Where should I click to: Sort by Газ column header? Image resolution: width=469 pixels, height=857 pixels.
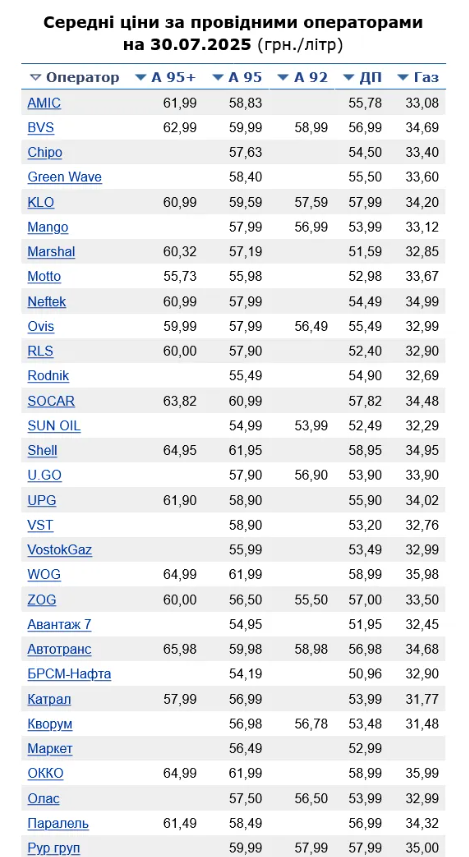pyautogui.click(x=418, y=78)
